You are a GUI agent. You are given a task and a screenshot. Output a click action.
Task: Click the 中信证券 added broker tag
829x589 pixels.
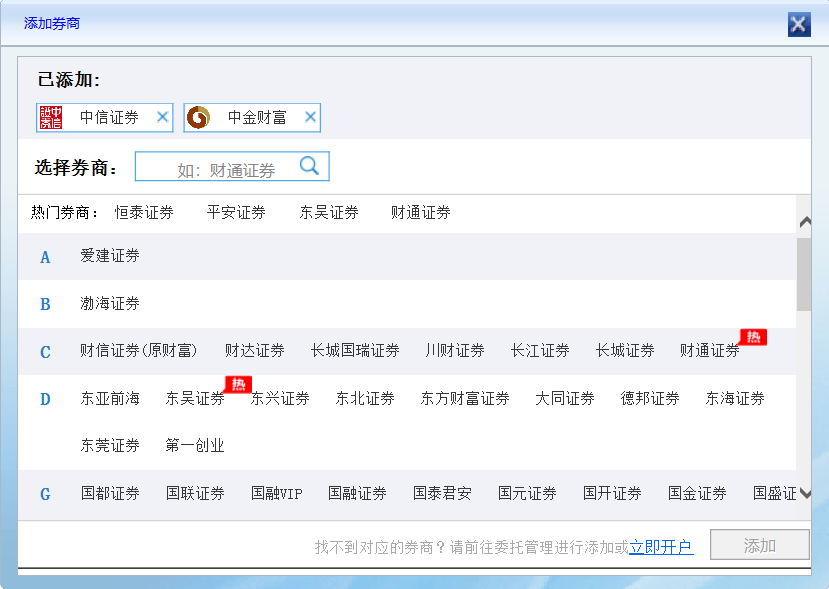point(105,117)
